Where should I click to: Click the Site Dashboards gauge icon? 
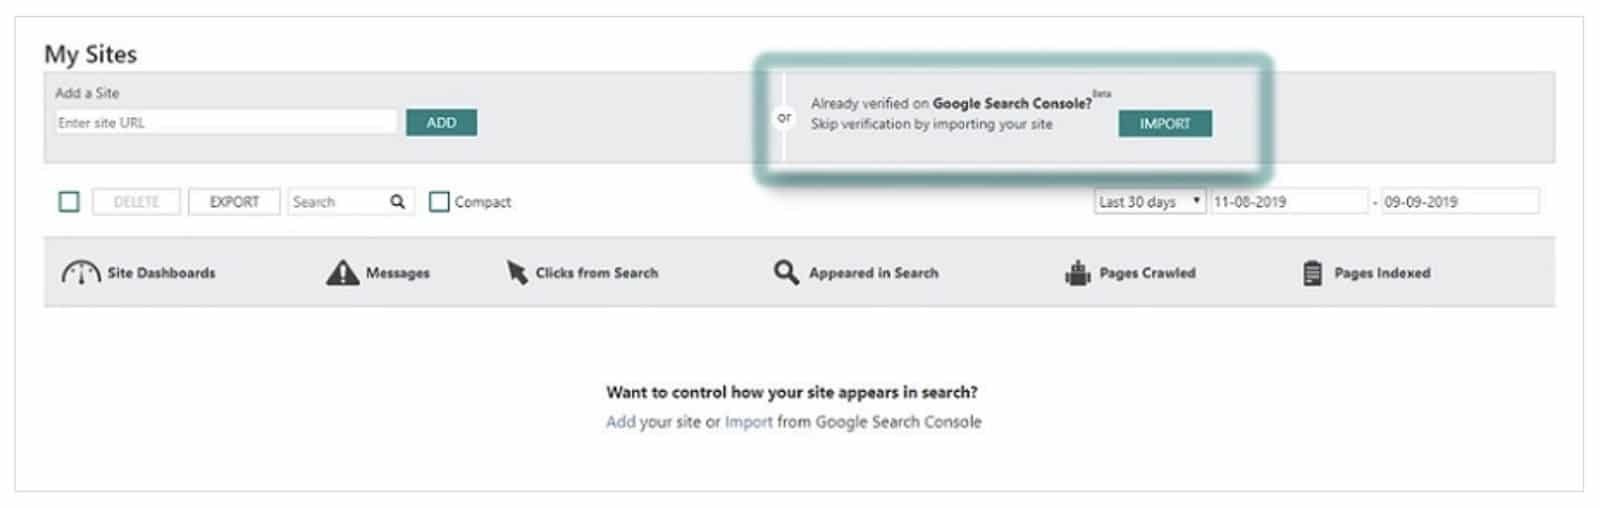(81, 272)
